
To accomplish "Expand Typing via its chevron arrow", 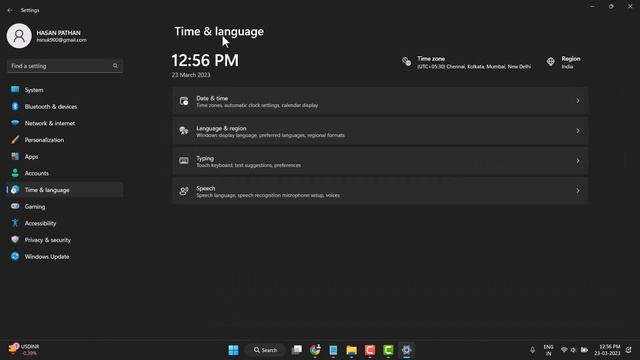I will 578,161.
